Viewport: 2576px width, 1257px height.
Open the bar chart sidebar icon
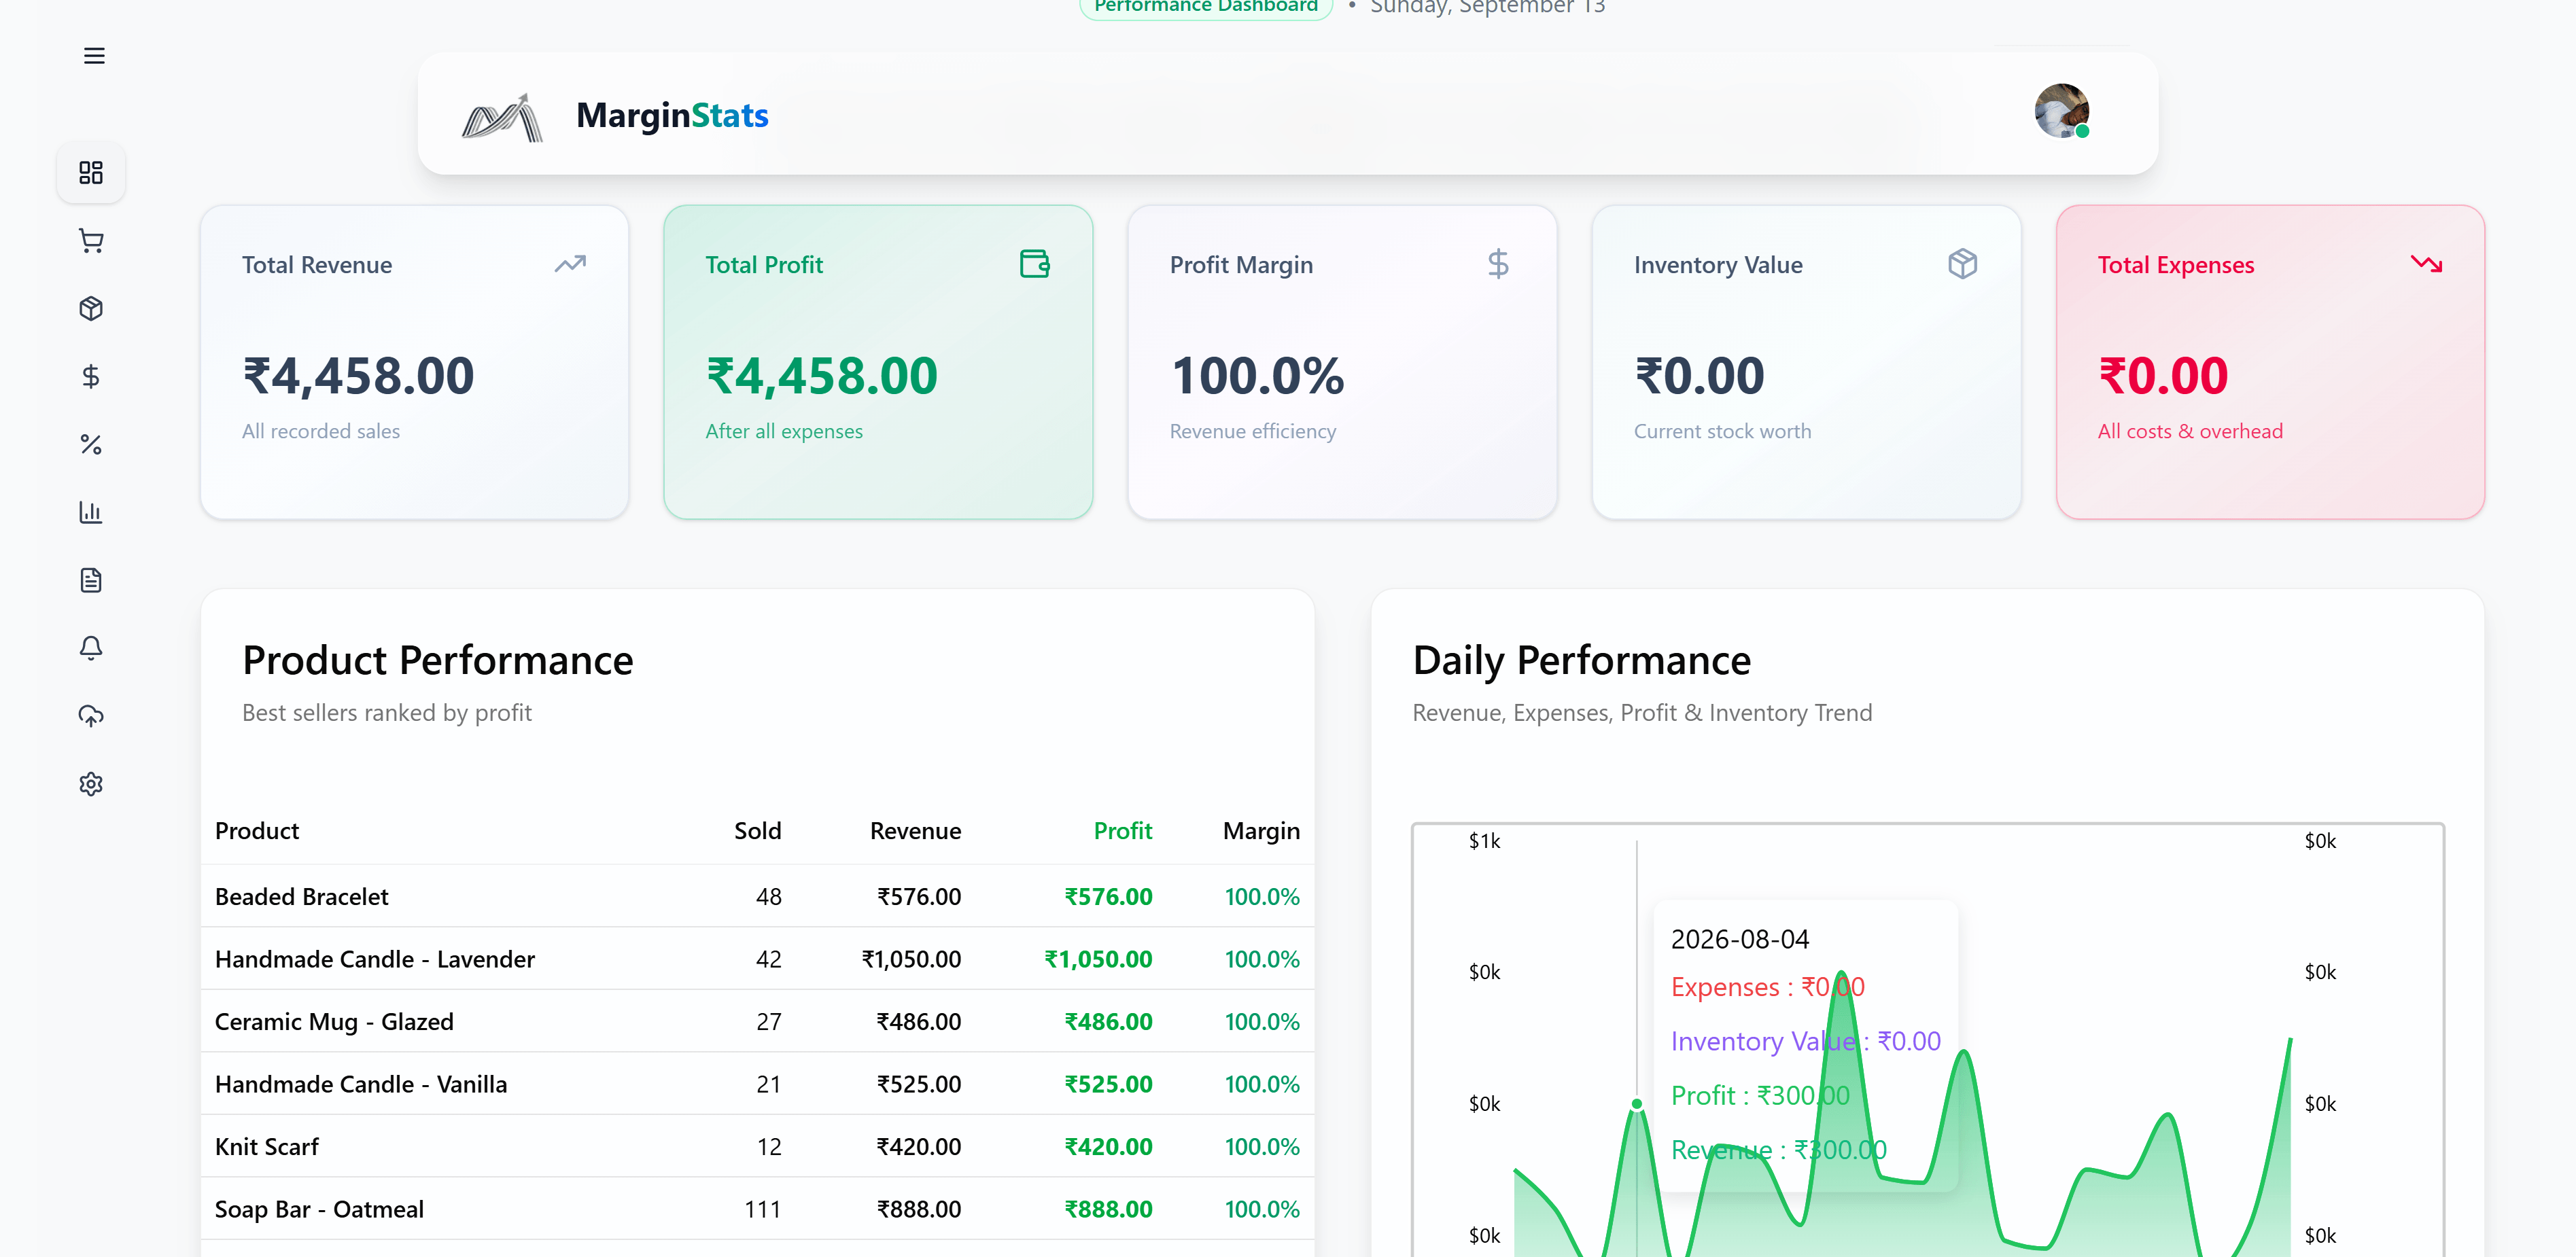(91, 513)
